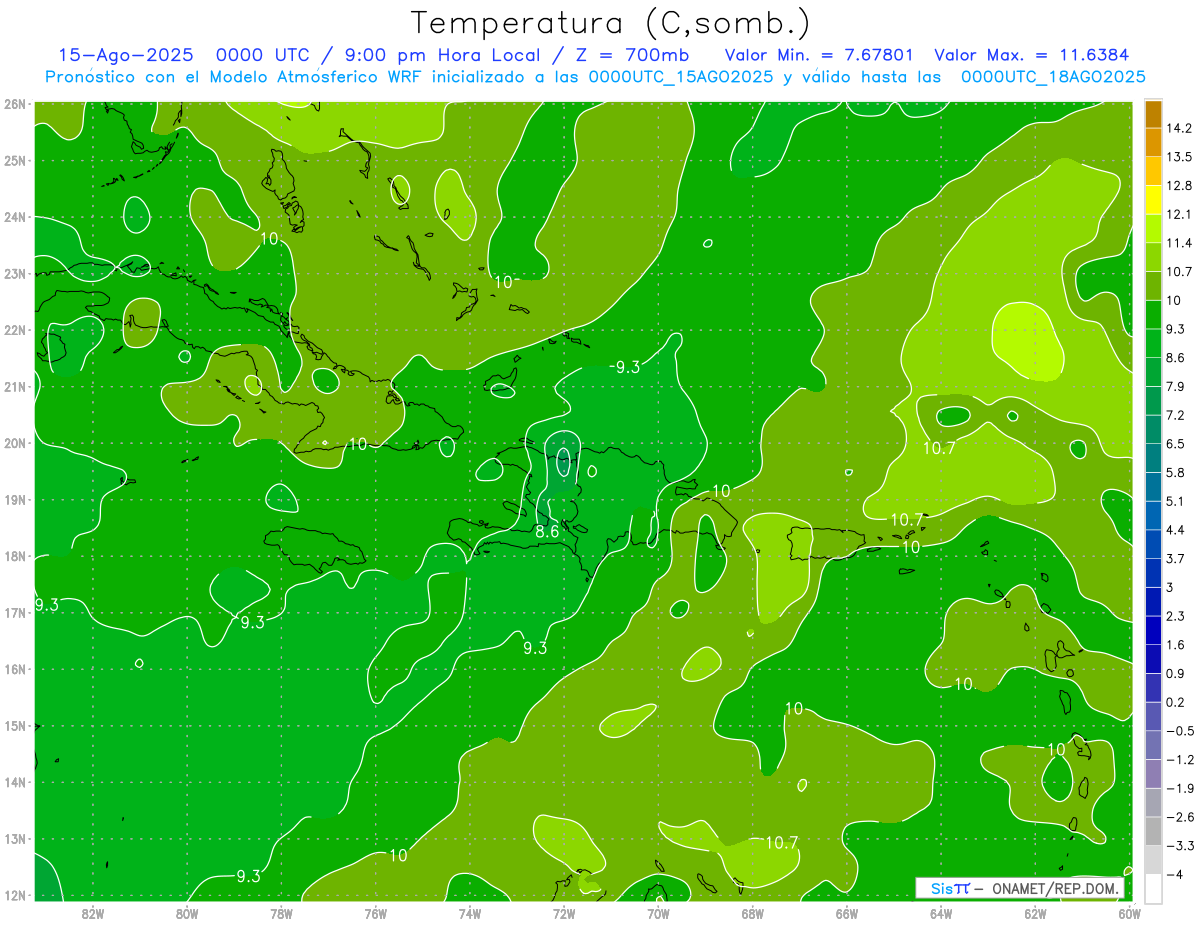The width and height of the screenshot is (1200, 927).
Task: Click the '64W' longitude axis label
Action: pos(941,914)
